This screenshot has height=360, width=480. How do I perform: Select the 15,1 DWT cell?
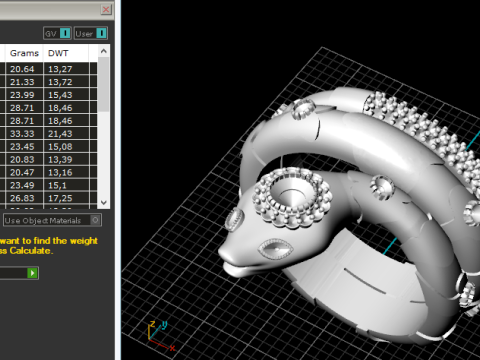click(x=66, y=185)
